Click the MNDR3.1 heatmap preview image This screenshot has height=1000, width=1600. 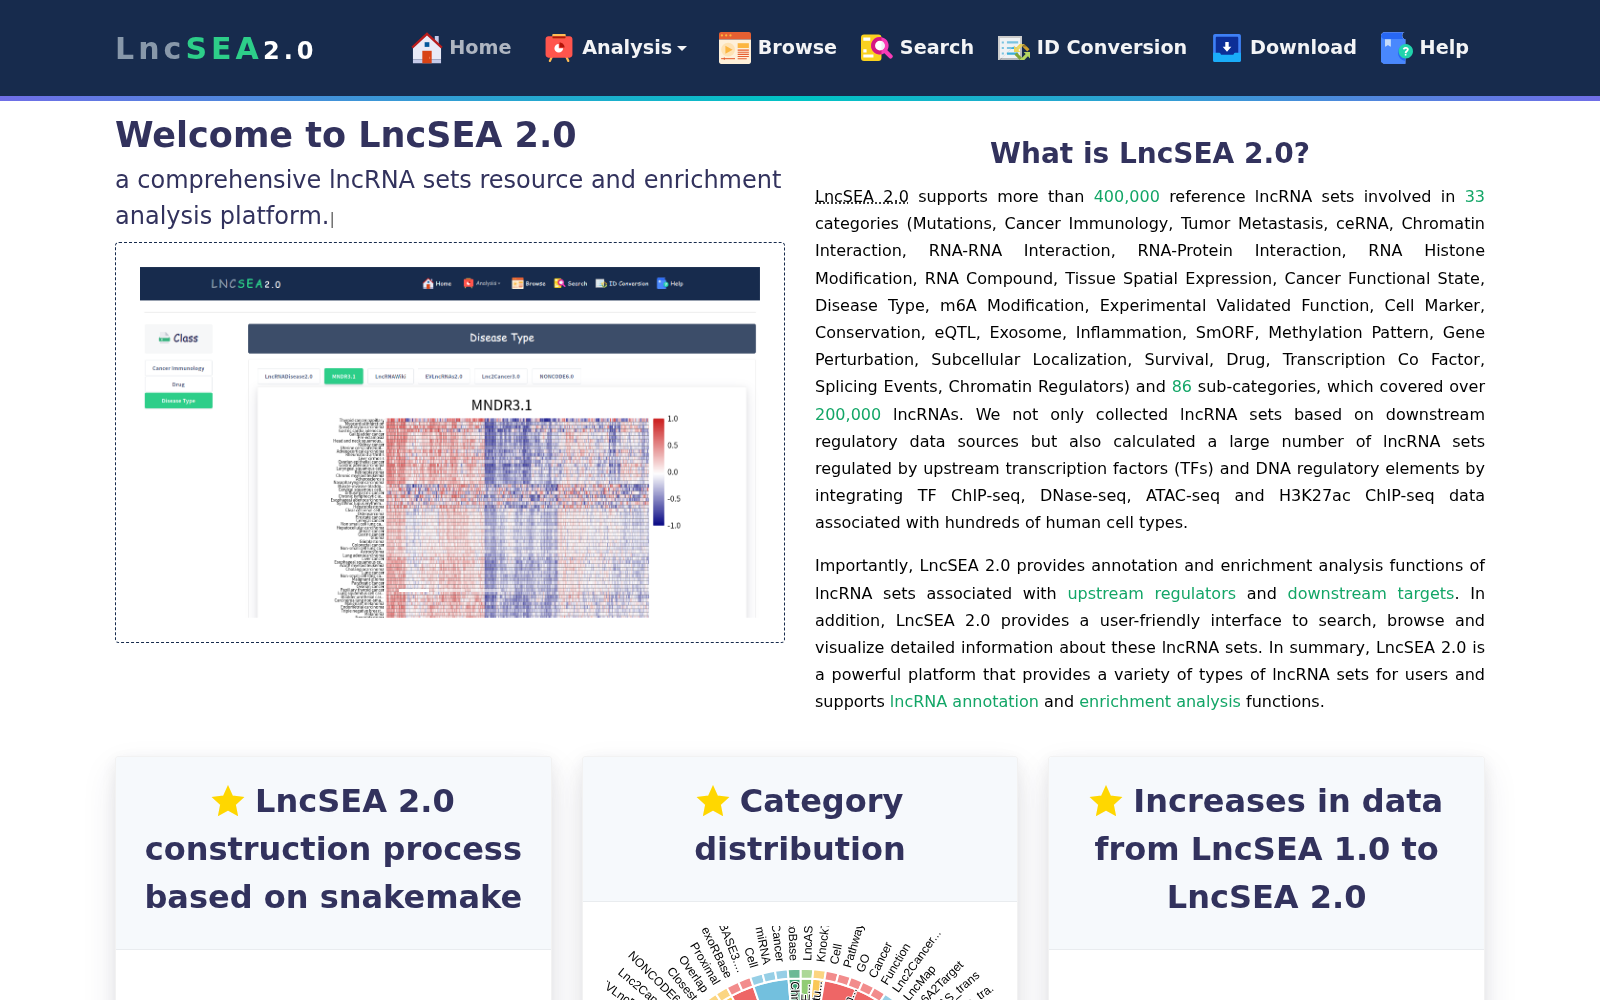450,442
